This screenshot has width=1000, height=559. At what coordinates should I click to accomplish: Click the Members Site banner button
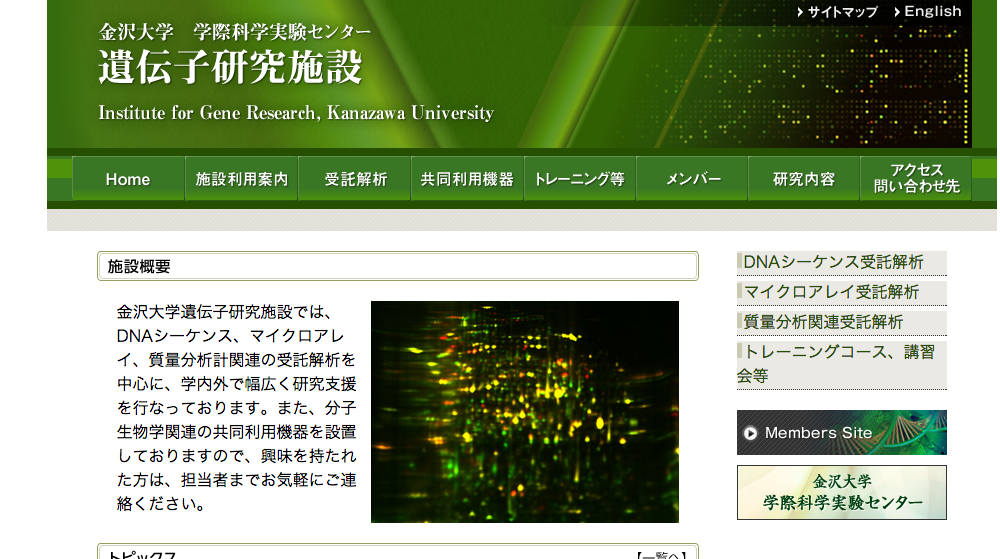(x=842, y=433)
